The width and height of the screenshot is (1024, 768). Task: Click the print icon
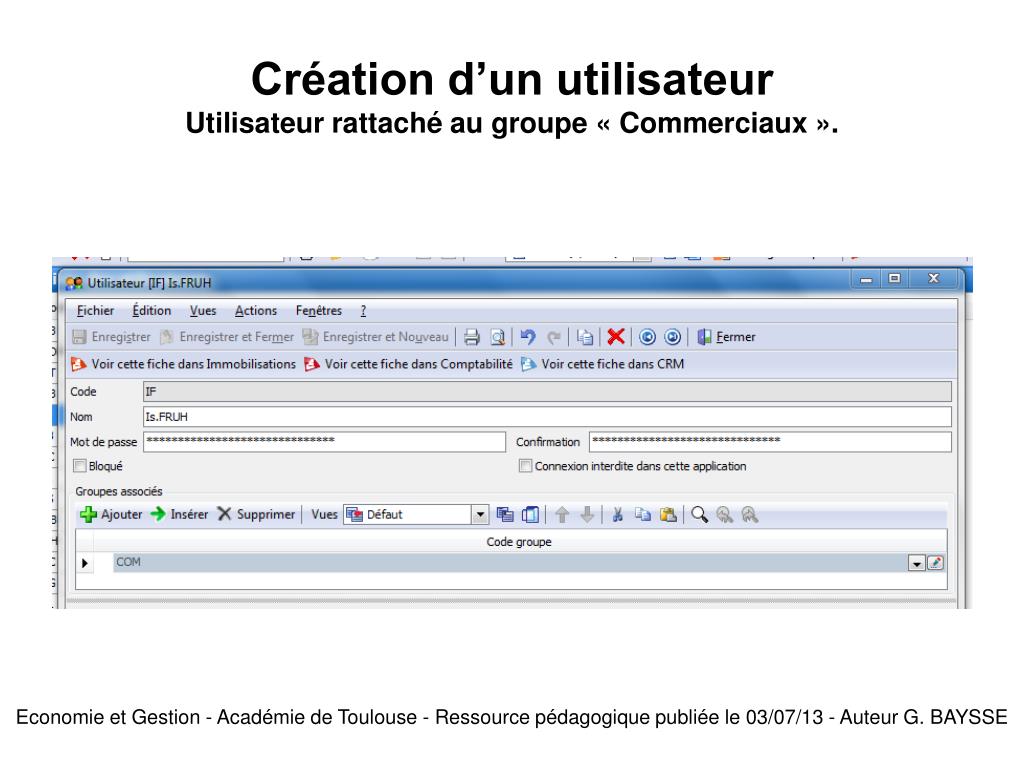[472, 337]
